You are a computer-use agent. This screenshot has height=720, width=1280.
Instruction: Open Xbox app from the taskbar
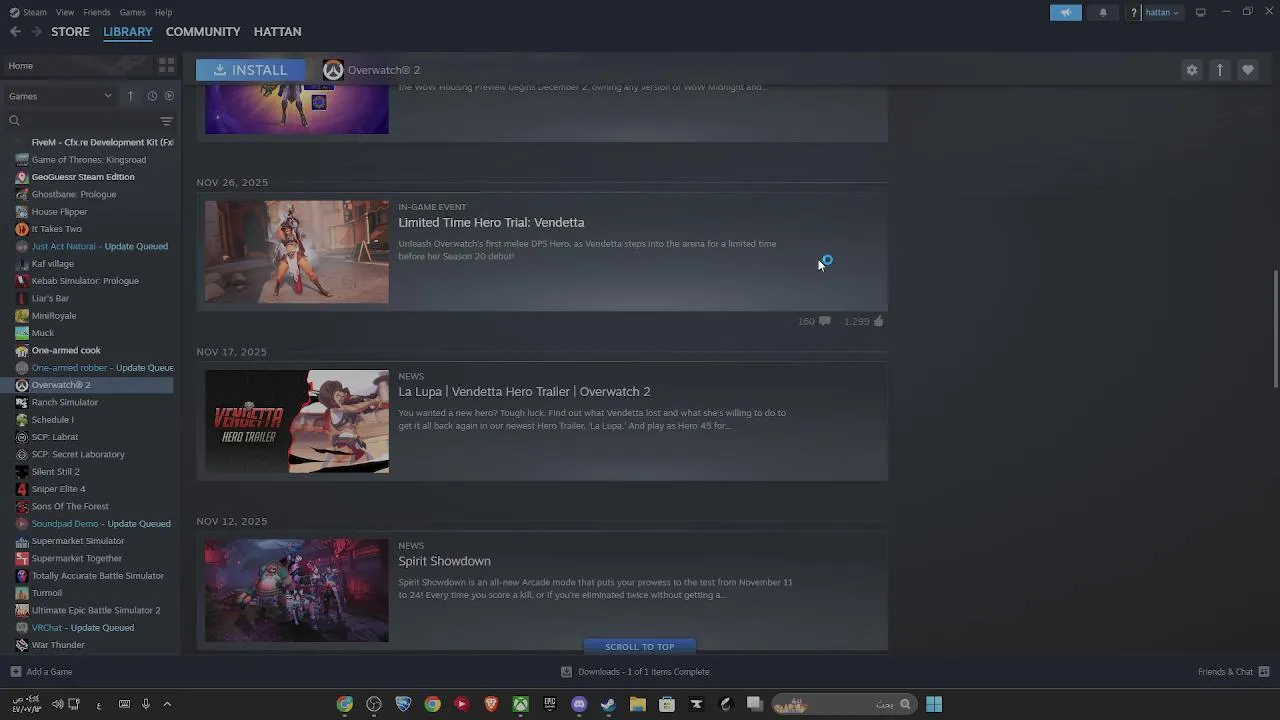coord(521,705)
